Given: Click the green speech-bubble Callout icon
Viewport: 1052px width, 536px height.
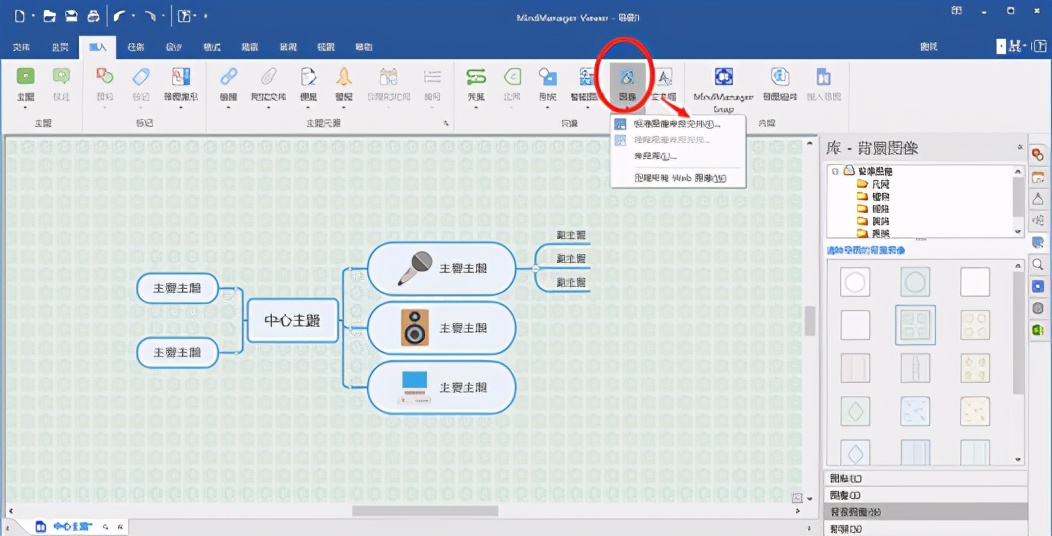Looking at the screenshot, I should (x=61, y=76).
